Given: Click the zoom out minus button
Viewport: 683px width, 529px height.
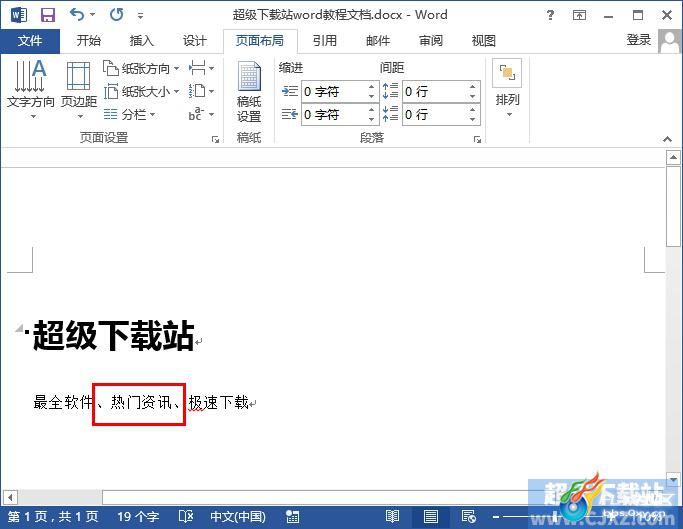Looking at the screenshot, I should pos(496,517).
